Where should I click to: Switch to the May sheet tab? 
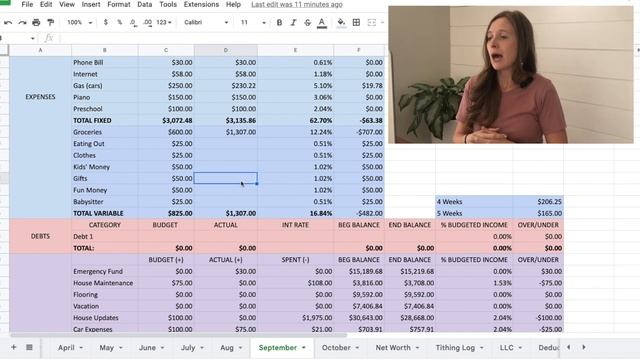coord(107,348)
